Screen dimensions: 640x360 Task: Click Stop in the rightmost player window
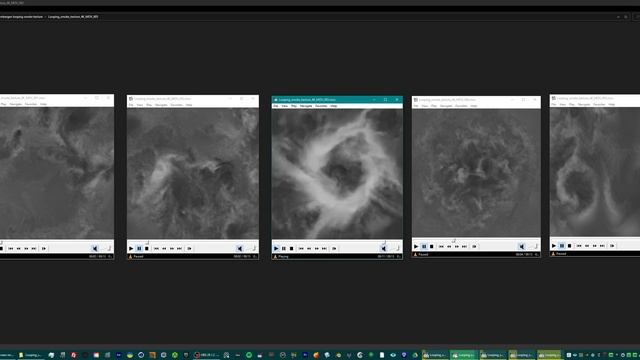click(570, 246)
